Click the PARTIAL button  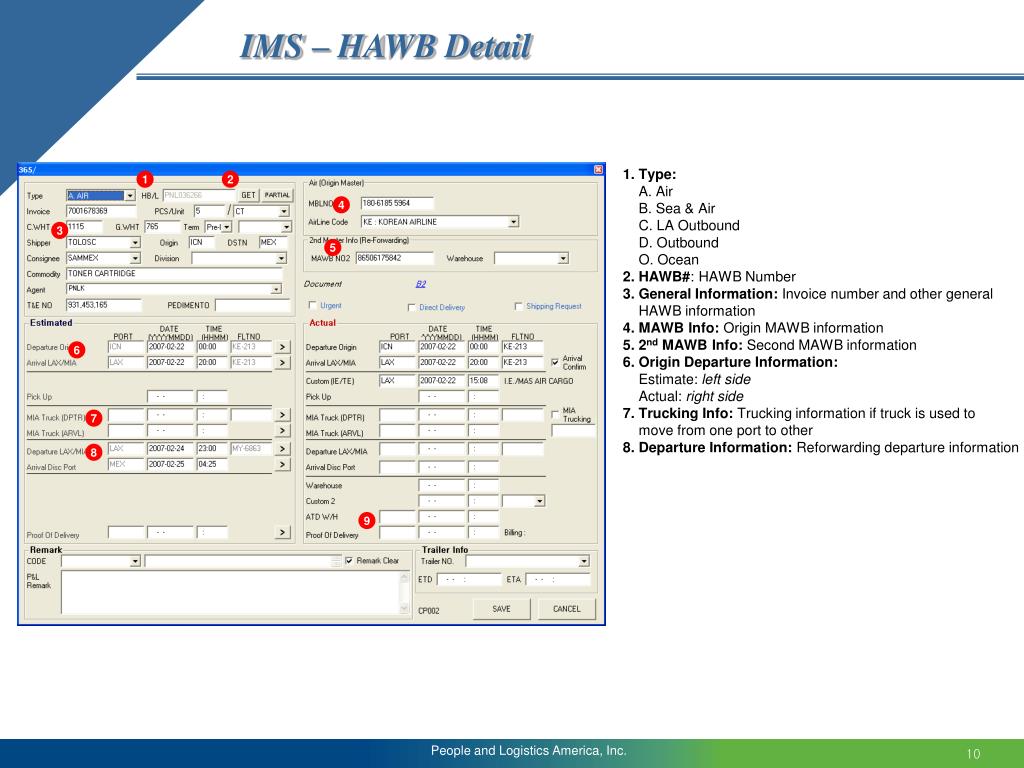277,195
